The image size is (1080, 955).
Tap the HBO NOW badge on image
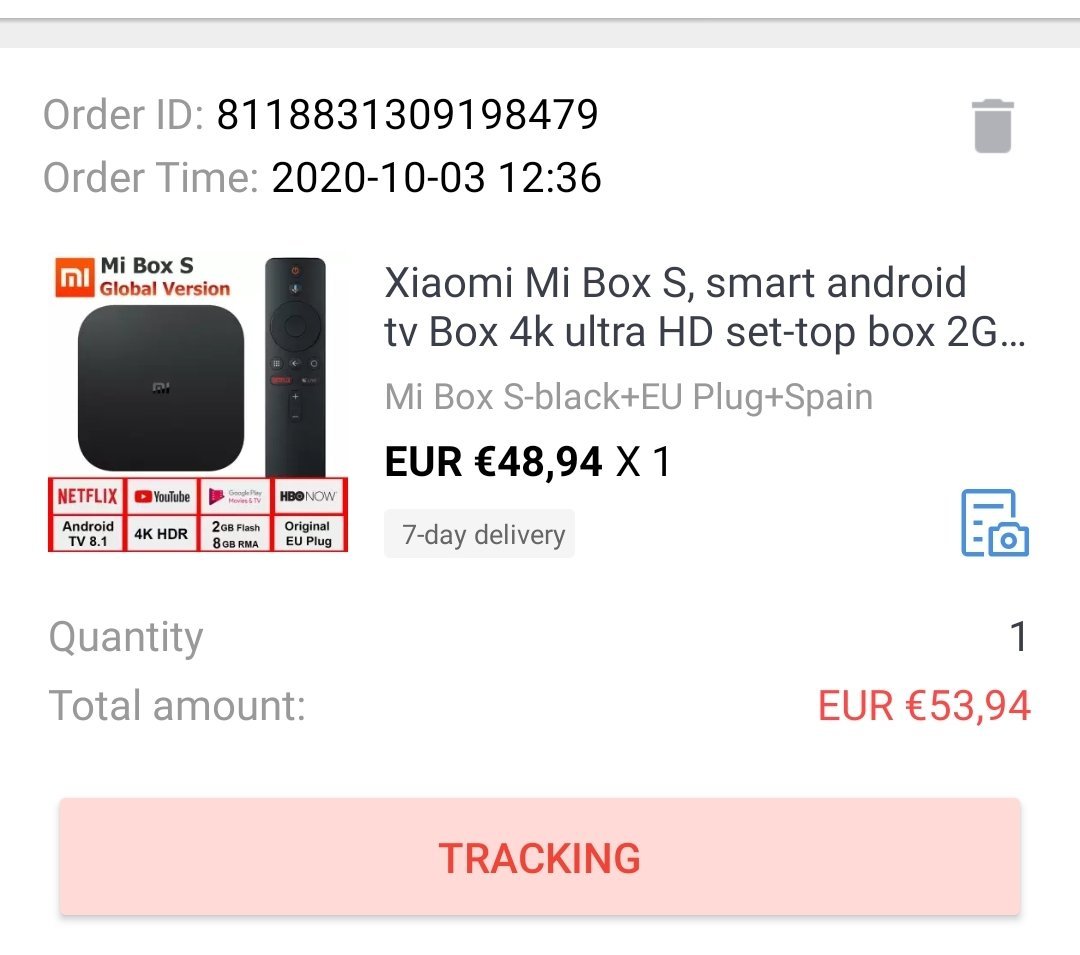click(x=308, y=496)
